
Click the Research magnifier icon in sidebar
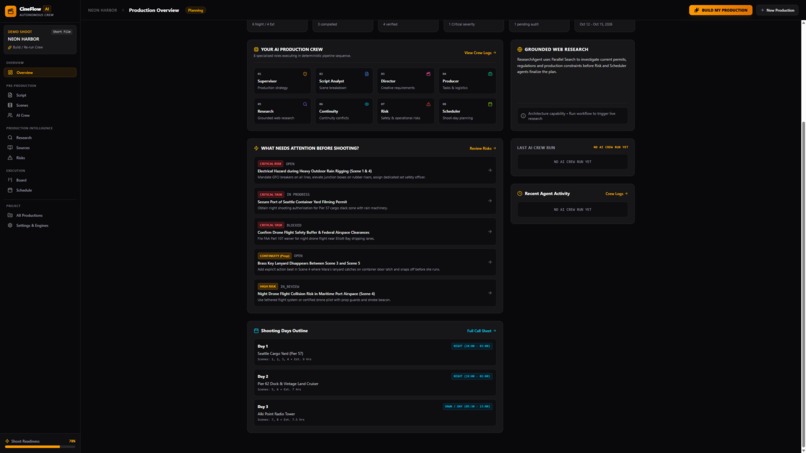[10, 137]
